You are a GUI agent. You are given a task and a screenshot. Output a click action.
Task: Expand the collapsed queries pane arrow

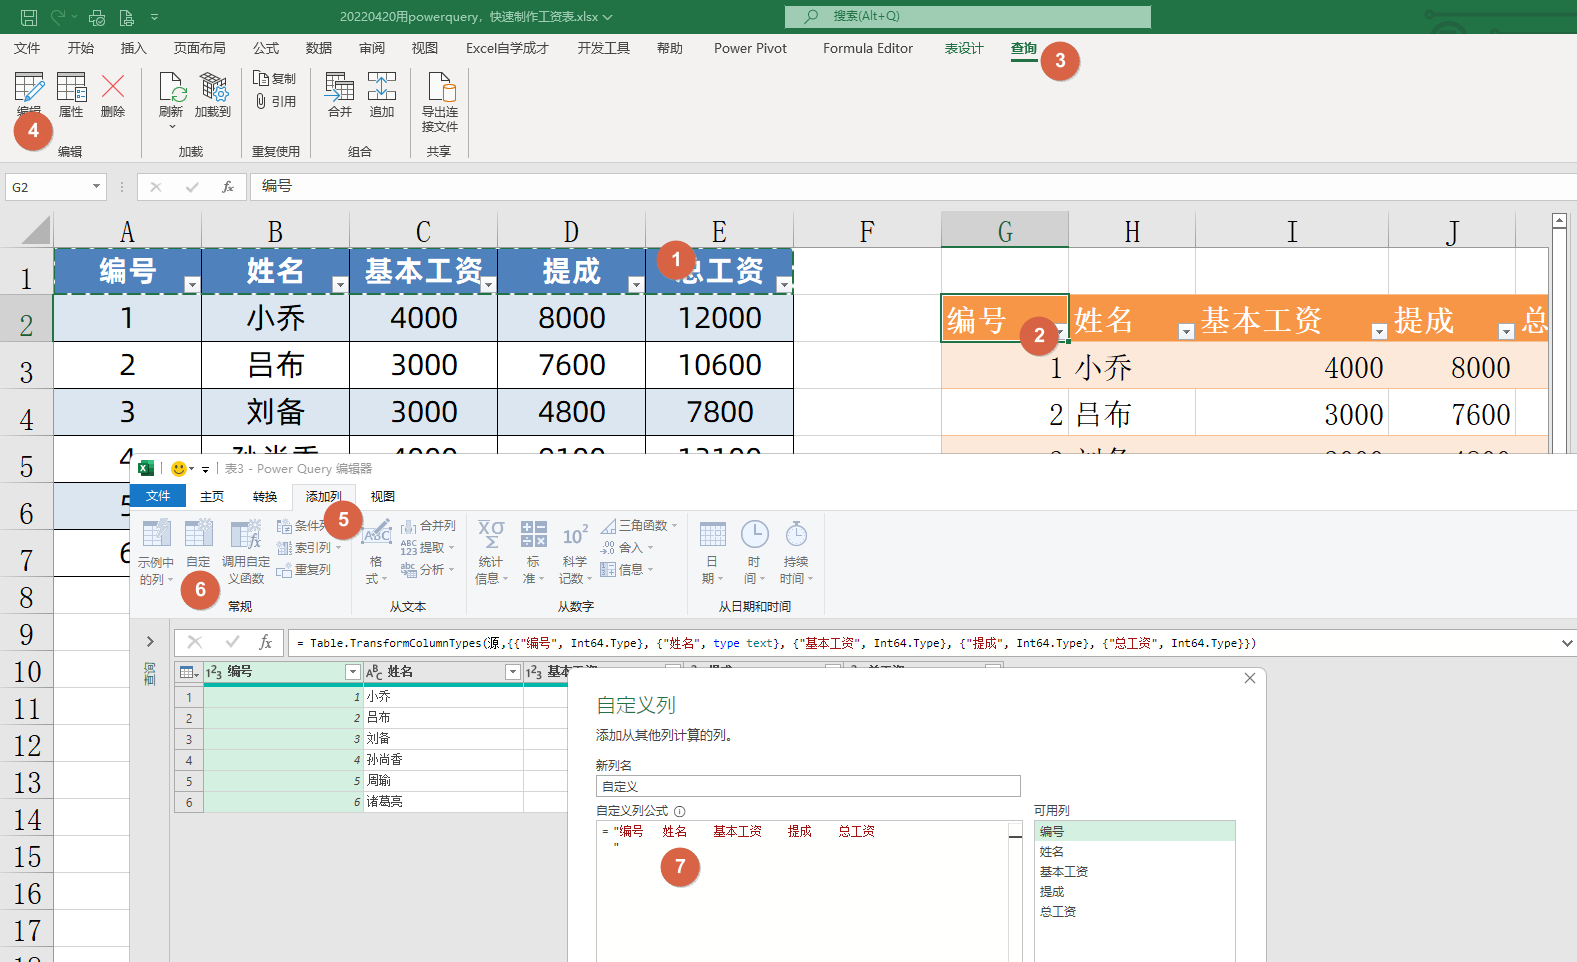point(150,642)
